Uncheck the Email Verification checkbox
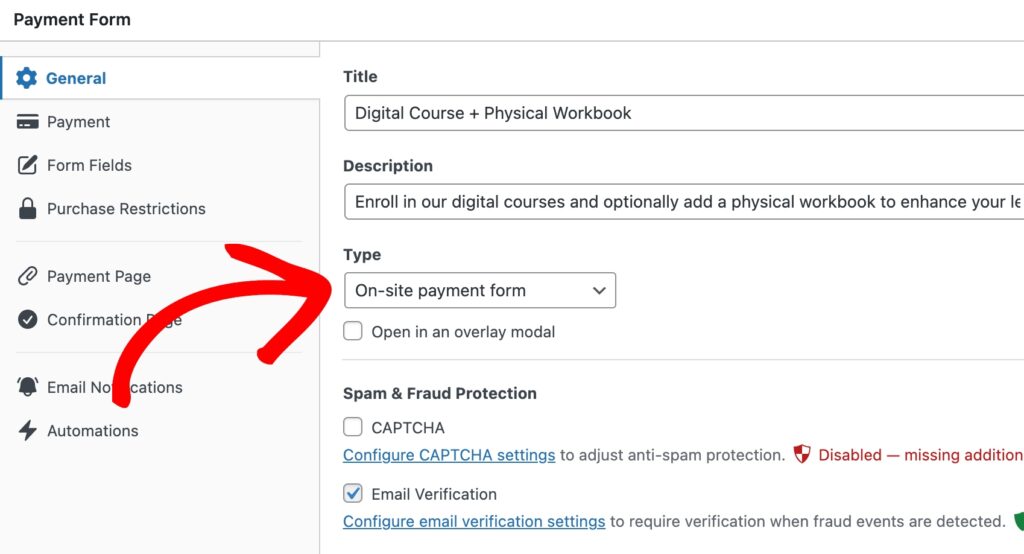Screen dimensions: 1024x554 point(353,493)
